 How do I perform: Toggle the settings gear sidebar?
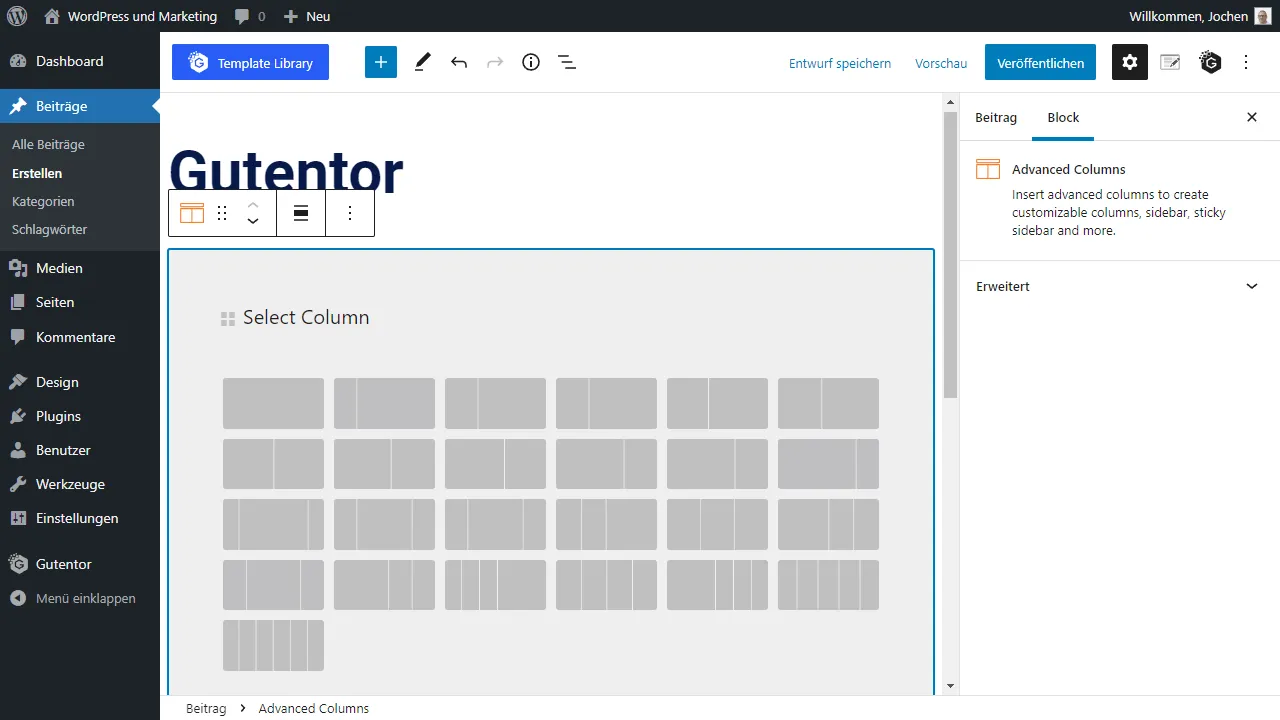point(1130,62)
